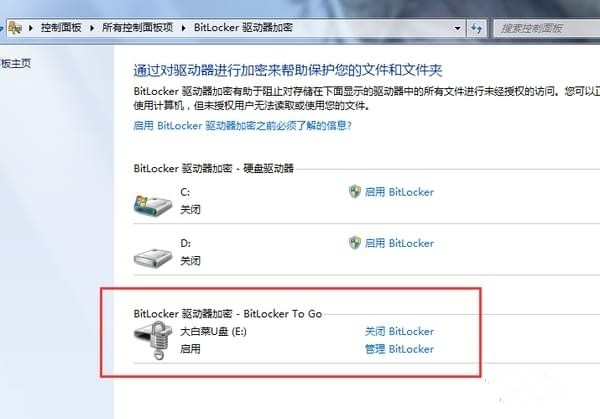Enable BitLocker on drive C:
This screenshot has width=600, height=419.
click(x=399, y=192)
